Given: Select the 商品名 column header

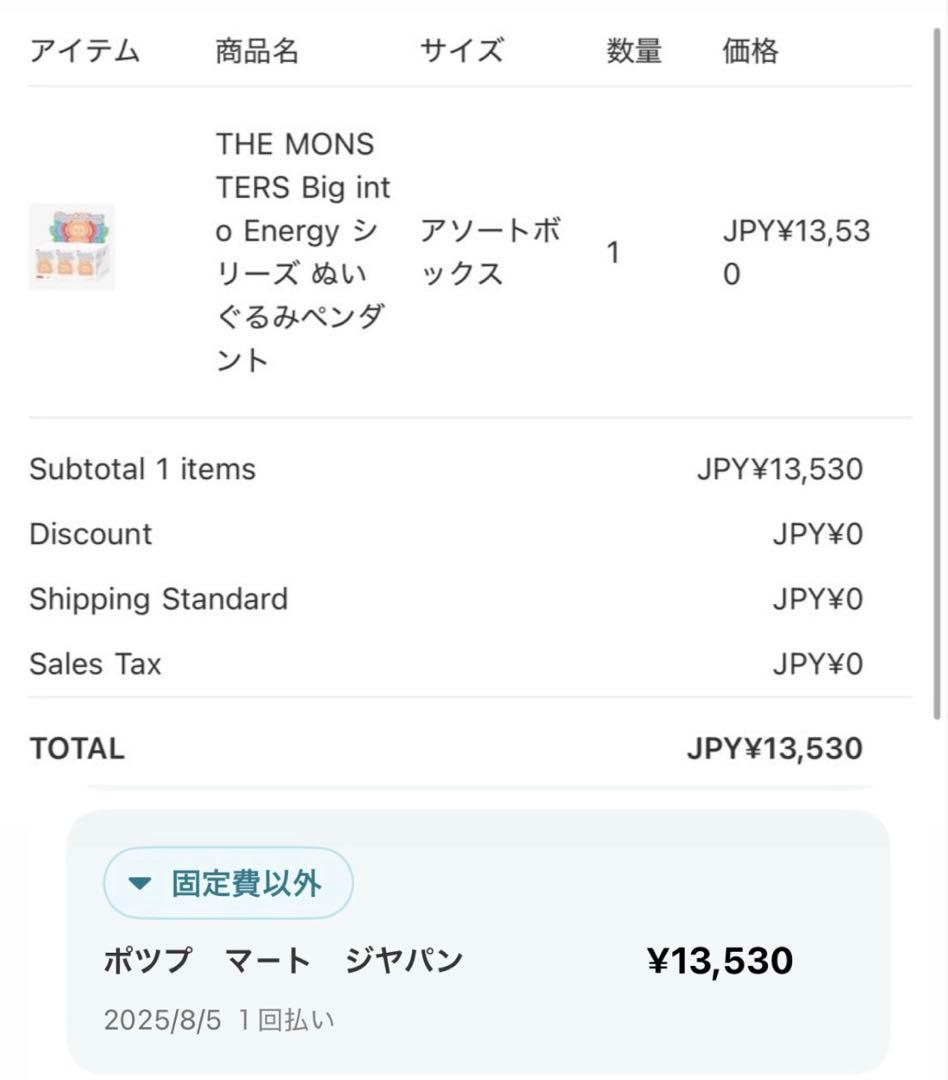Looking at the screenshot, I should [257, 51].
